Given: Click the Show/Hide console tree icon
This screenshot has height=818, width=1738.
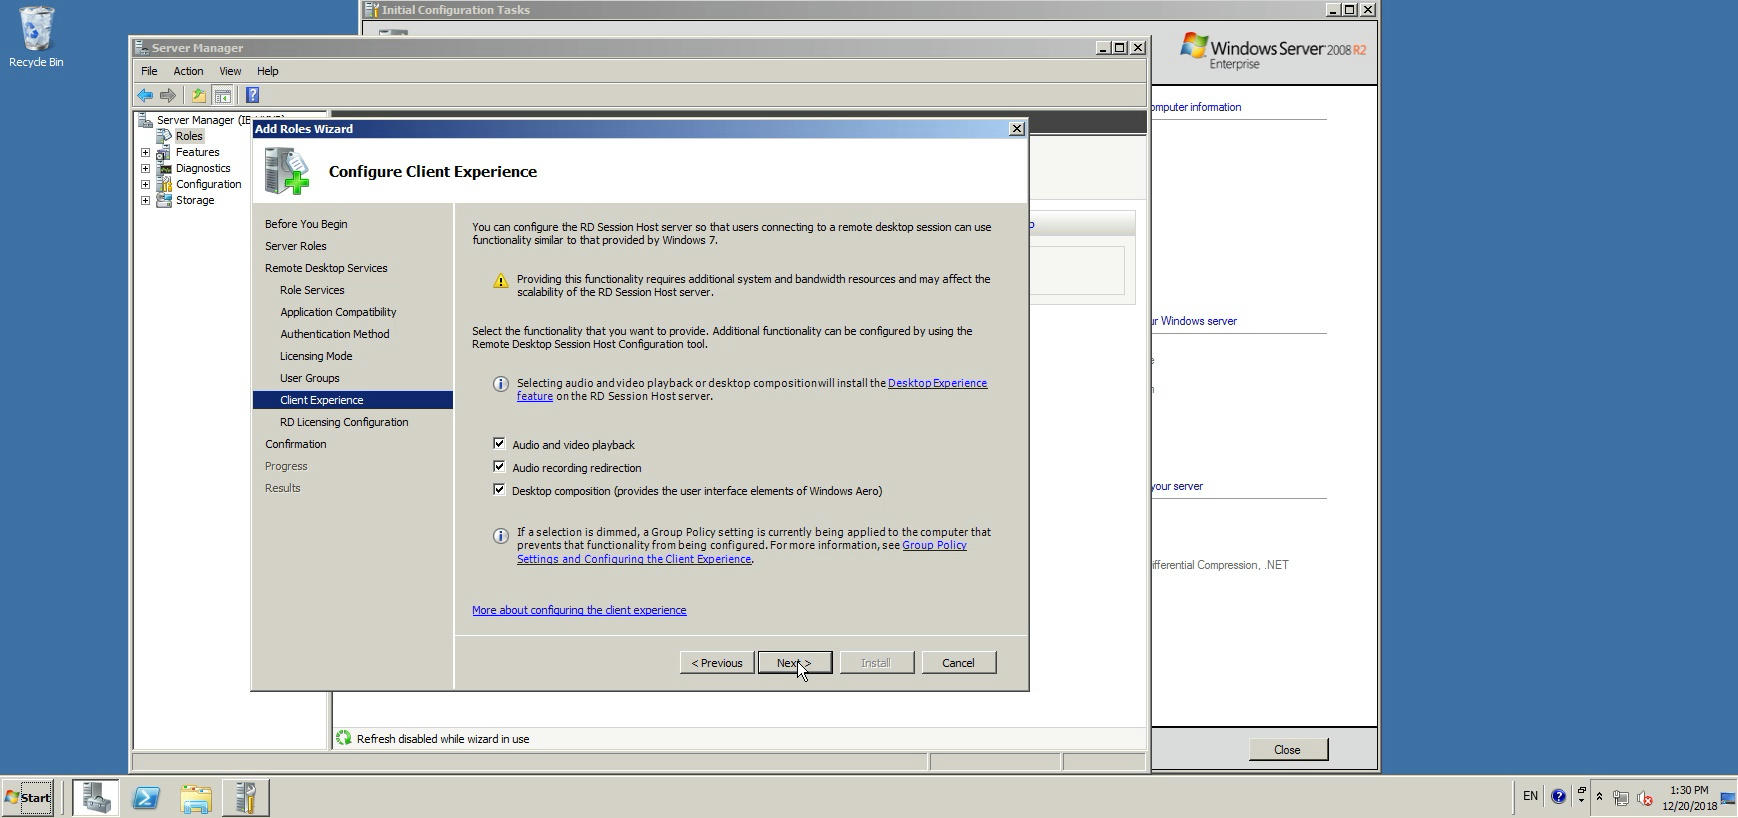Looking at the screenshot, I should click(x=223, y=96).
